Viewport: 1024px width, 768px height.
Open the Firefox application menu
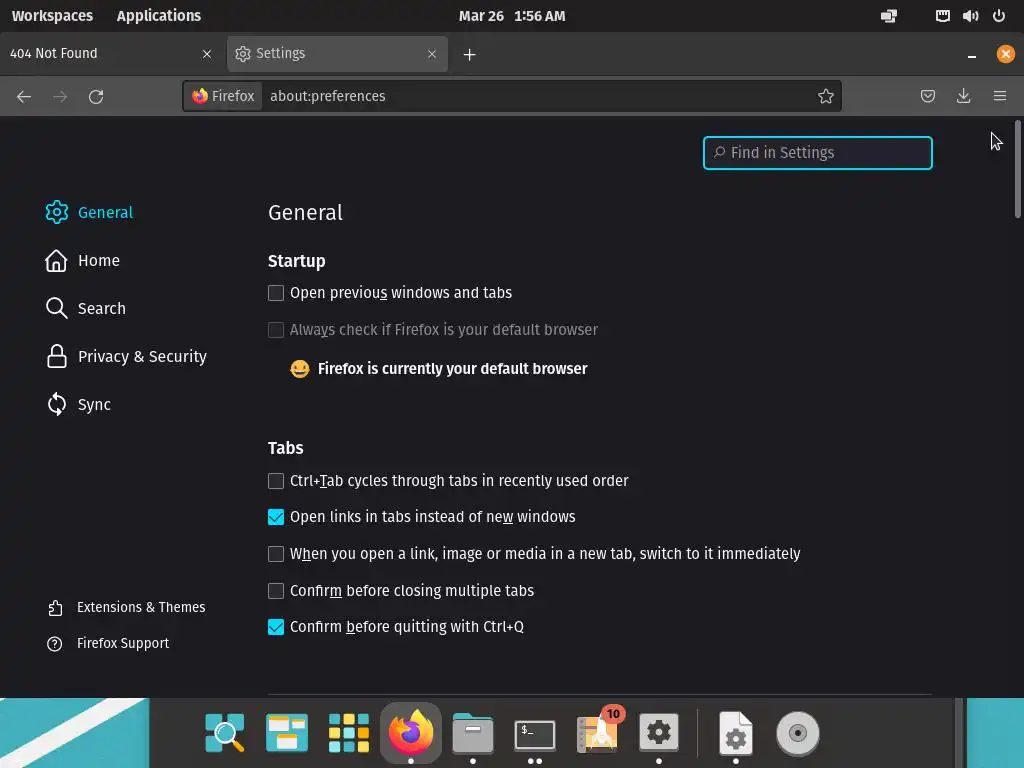coord(999,96)
